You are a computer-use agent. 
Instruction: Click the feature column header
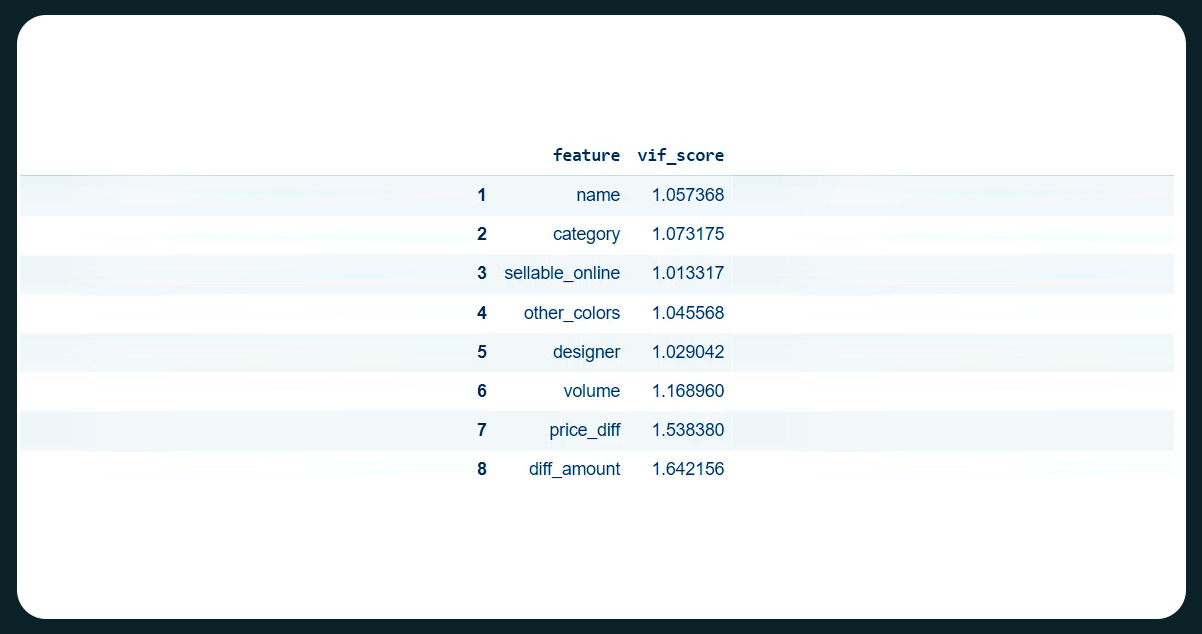(x=586, y=155)
